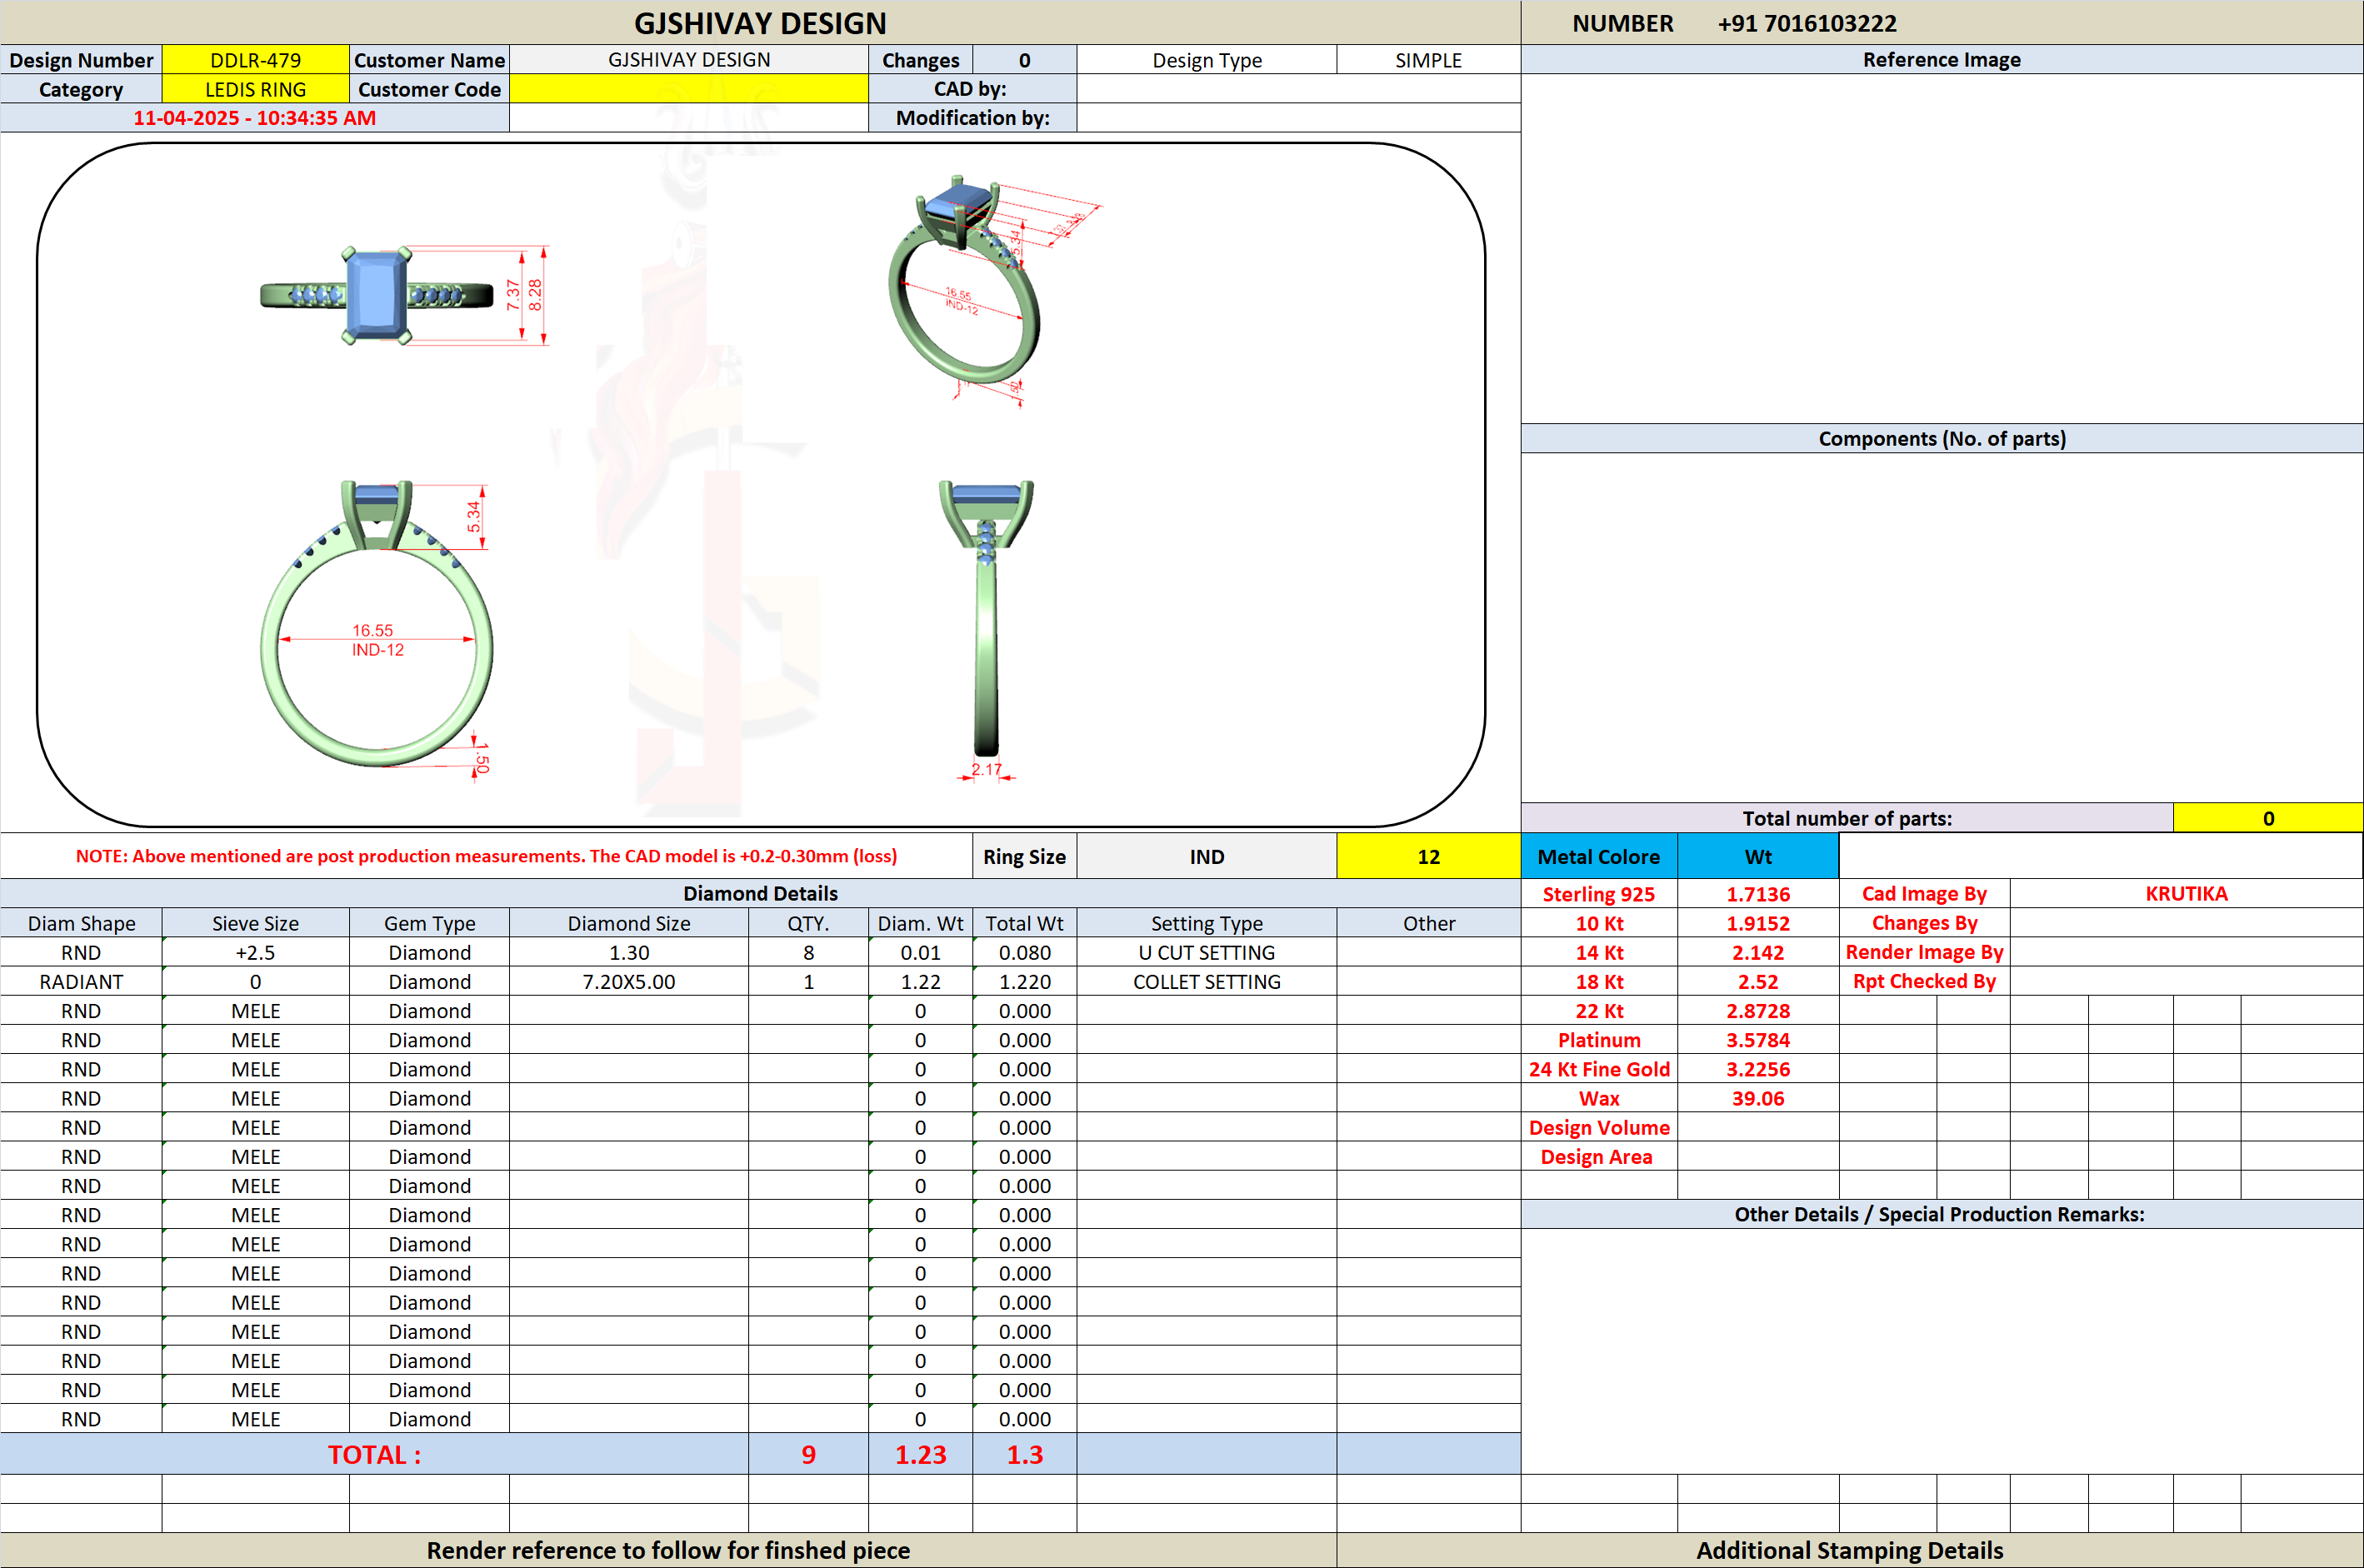Click the perspective view ring rendering
This screenshot has width=2364, height=1568.
point(965,282)
